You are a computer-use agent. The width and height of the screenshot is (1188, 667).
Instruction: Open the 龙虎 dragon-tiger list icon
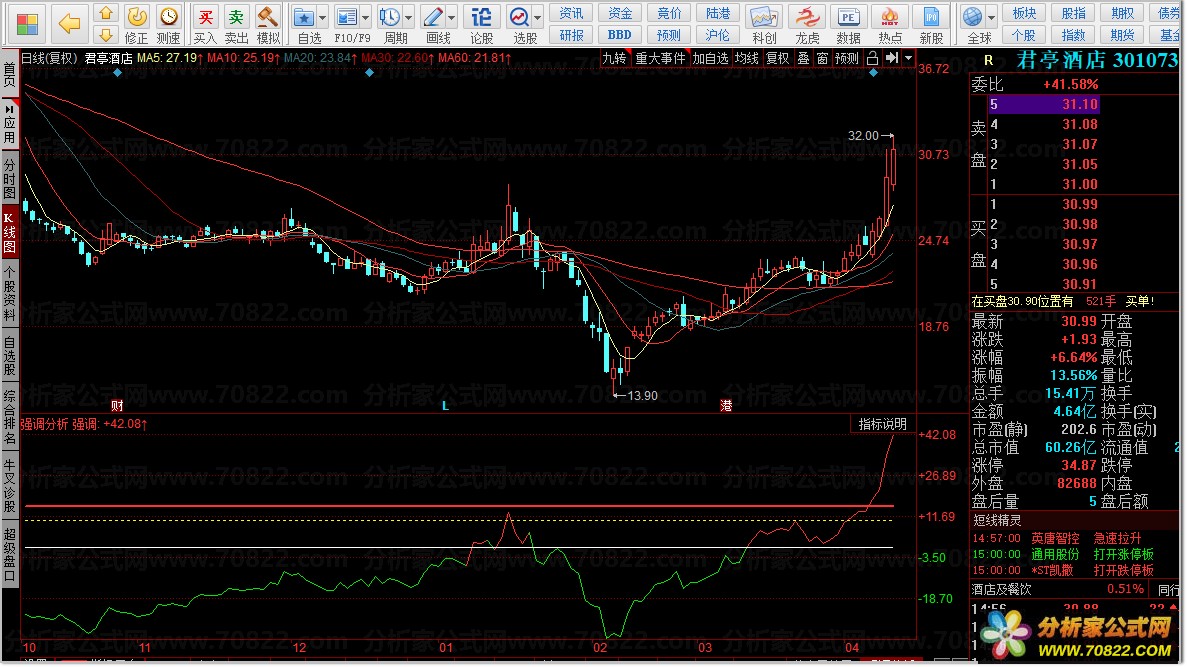(x=807, y=23)
